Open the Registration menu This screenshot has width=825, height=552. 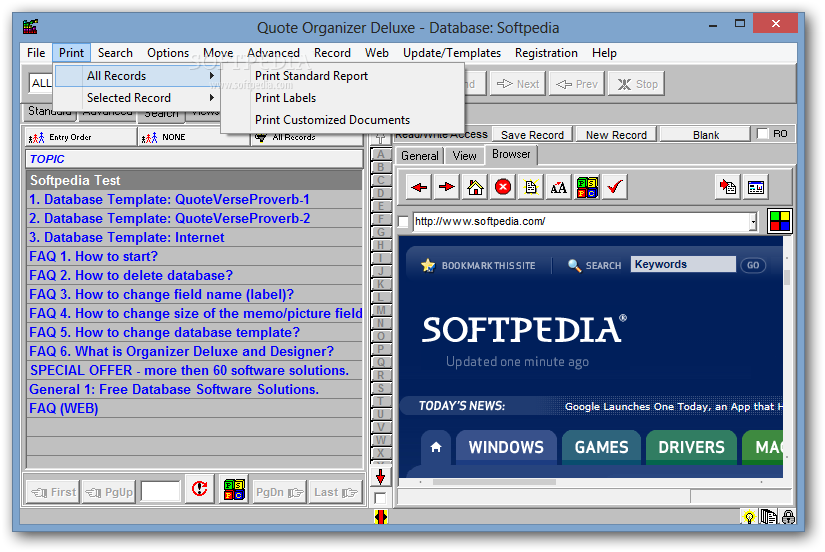(x=546, y=53)
